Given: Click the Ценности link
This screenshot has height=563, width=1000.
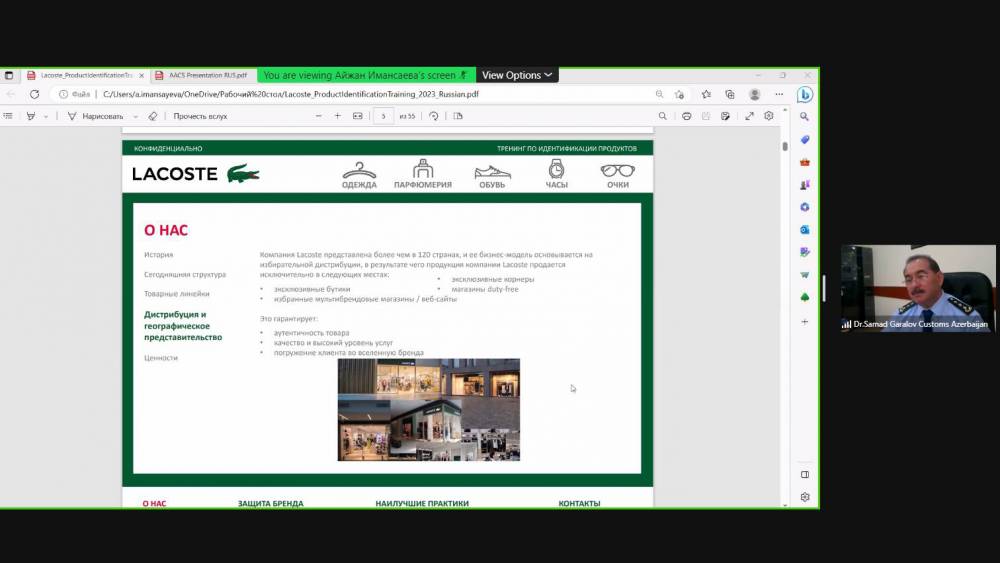Looking at the screenshot, I should coord(161,358).
